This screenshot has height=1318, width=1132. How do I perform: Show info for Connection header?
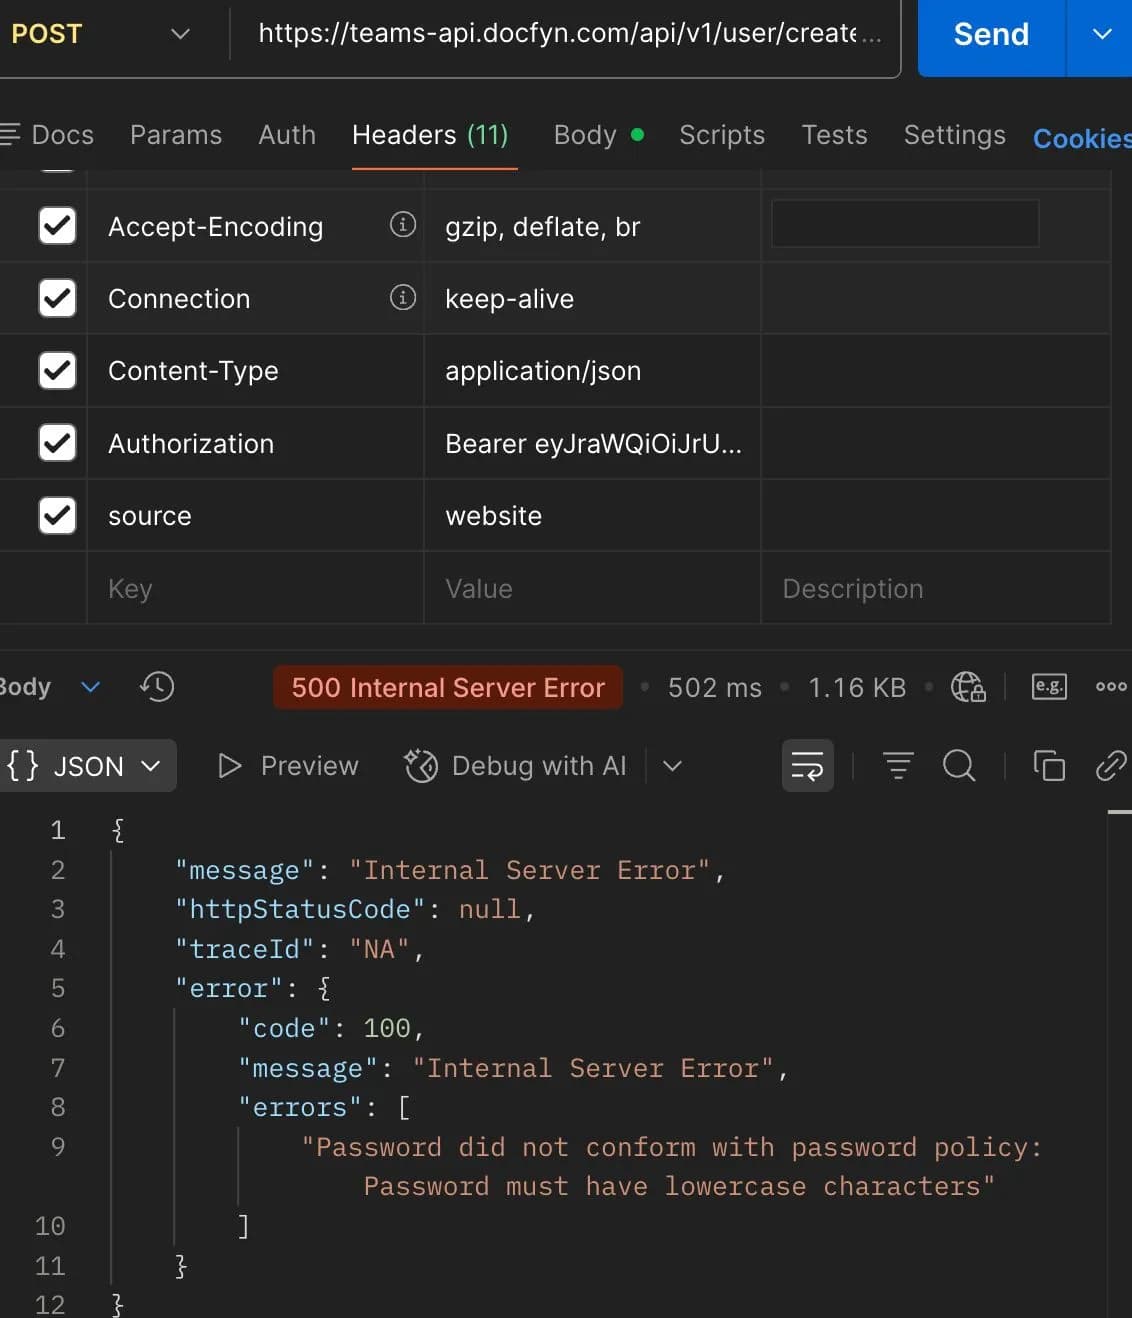point(402,297)
